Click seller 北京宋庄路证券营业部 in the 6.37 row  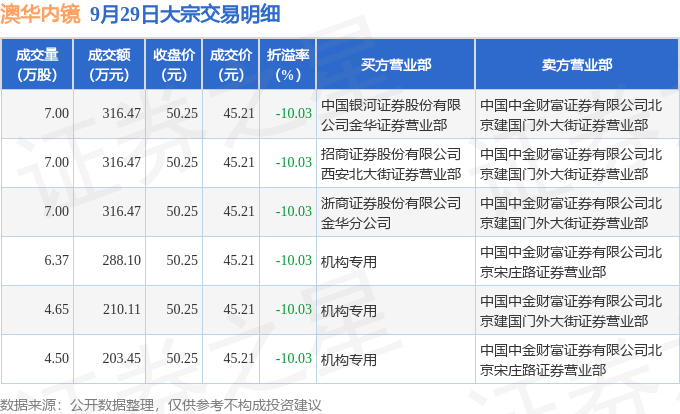click(571, 262)
